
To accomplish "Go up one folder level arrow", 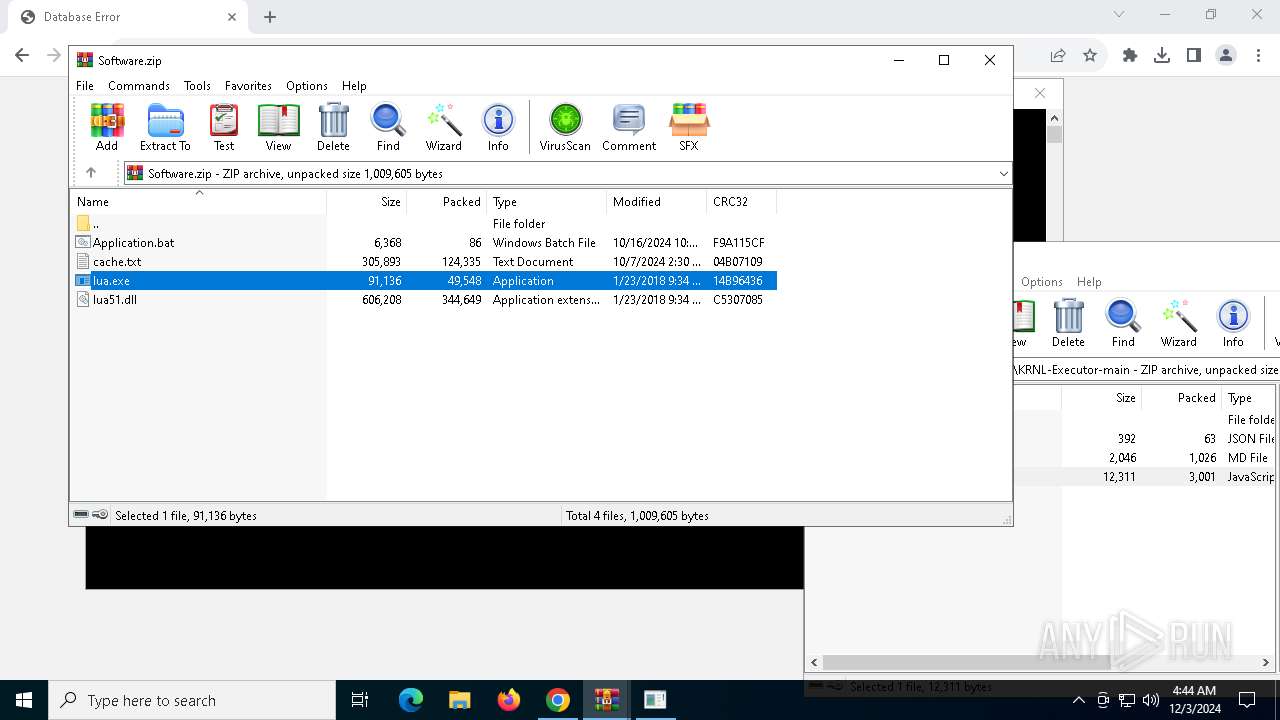I will point(91,173).
